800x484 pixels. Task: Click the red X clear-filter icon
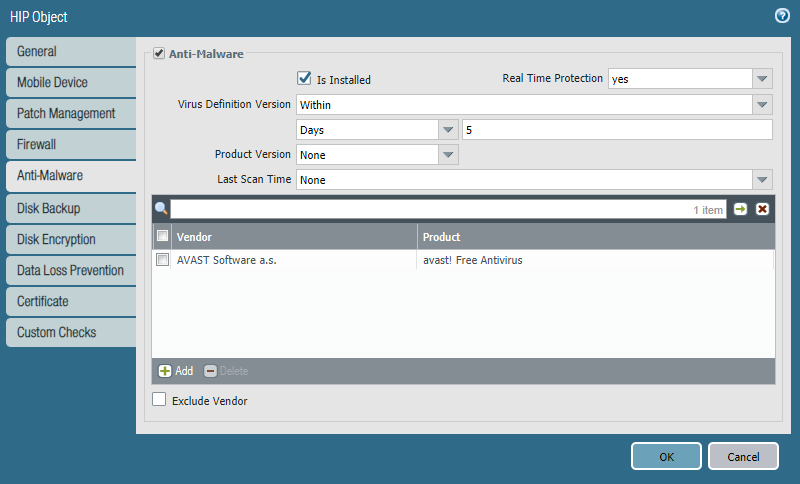tap(762, 209)
